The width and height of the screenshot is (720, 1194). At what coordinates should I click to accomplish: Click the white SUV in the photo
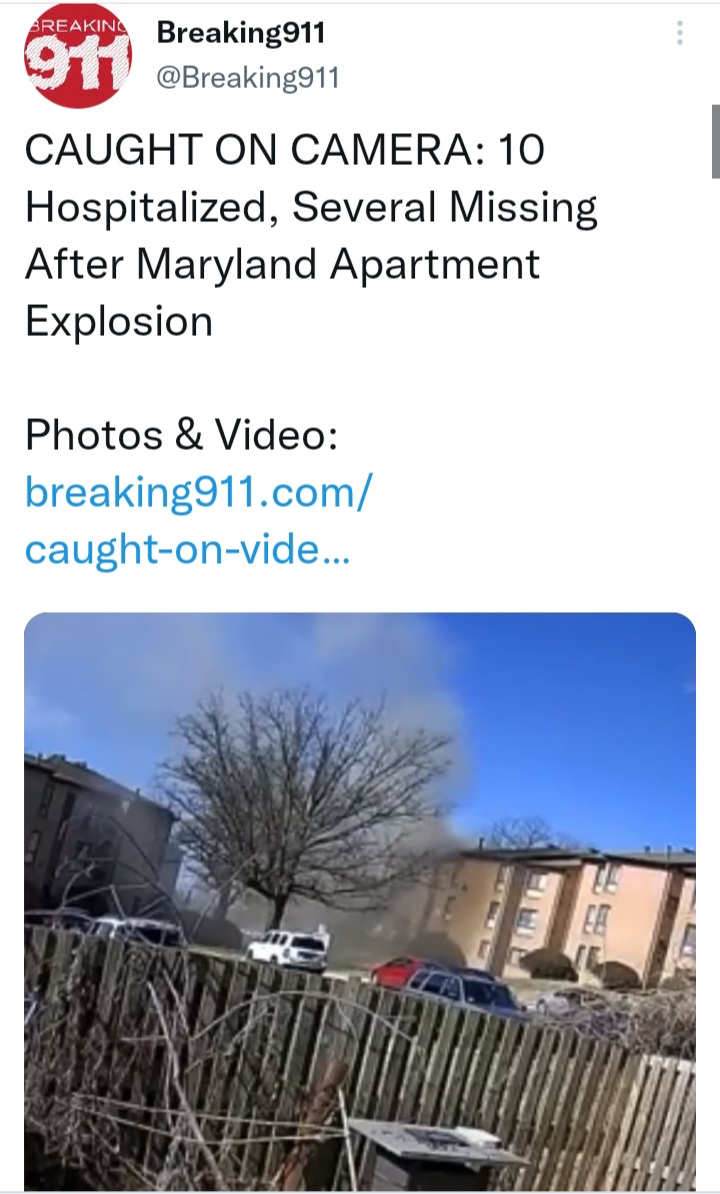click(288, 949)
